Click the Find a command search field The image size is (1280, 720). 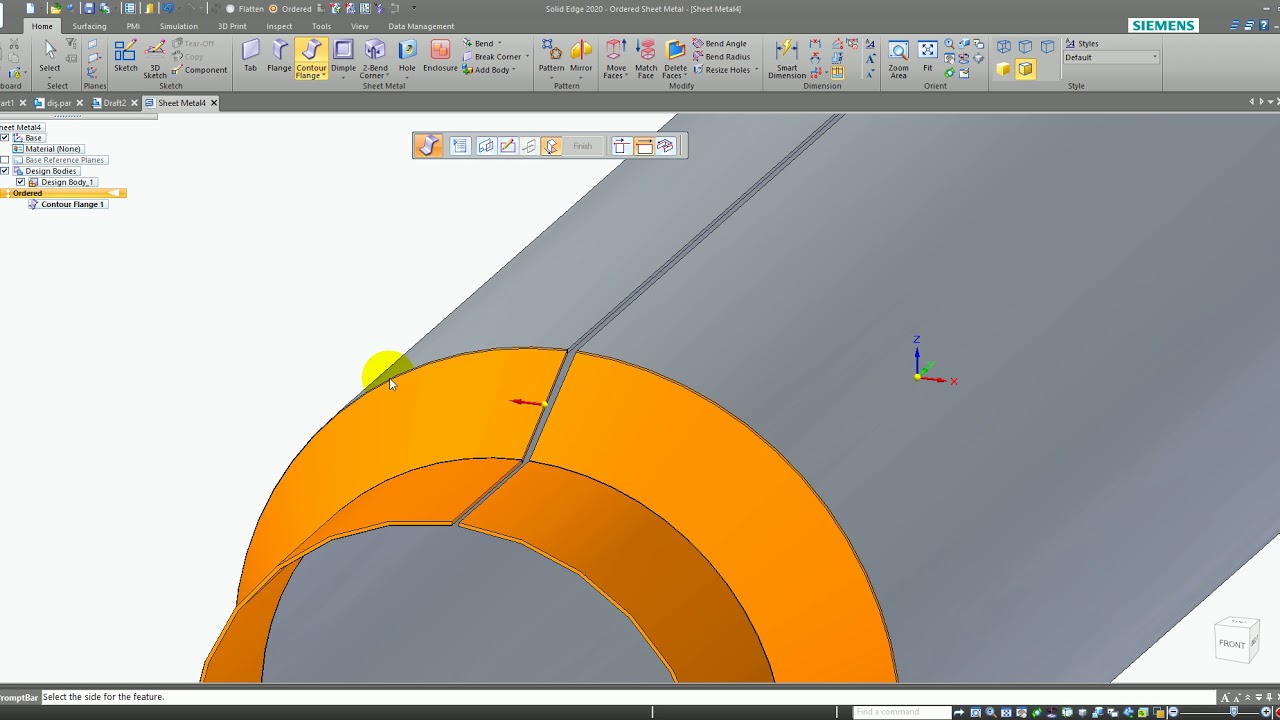tap(901, 712)
